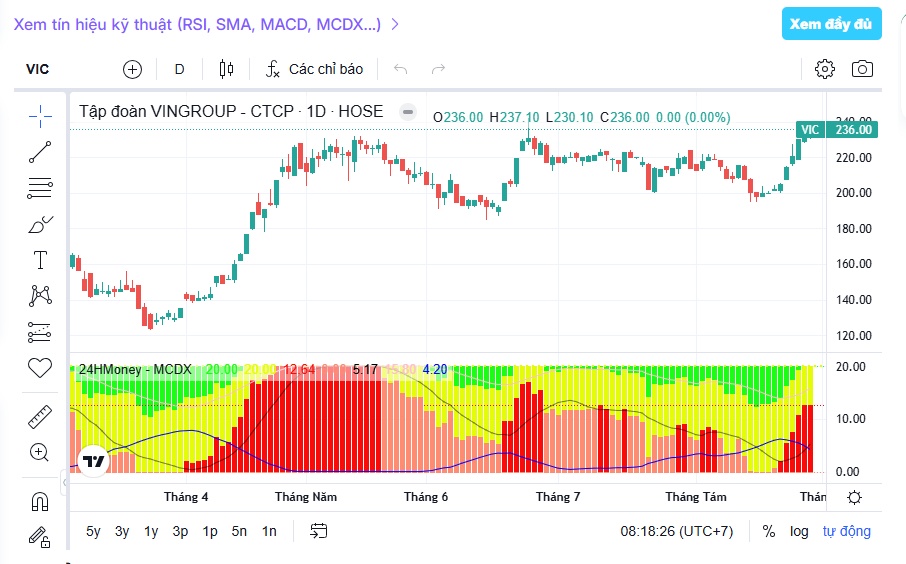Click the TradingView logo badge
The image size is (906, 564).
coord(94,461)
